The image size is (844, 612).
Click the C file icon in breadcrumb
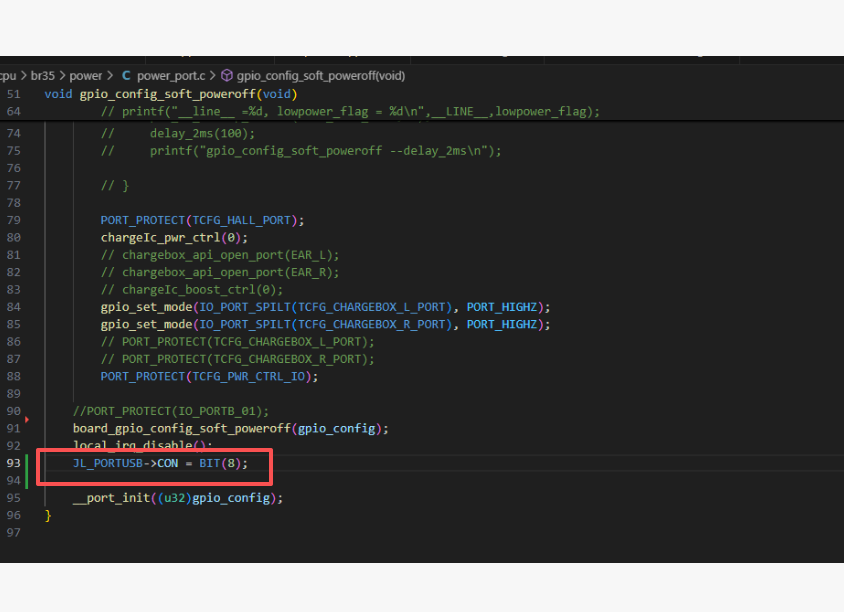click(x=126, y=75)
